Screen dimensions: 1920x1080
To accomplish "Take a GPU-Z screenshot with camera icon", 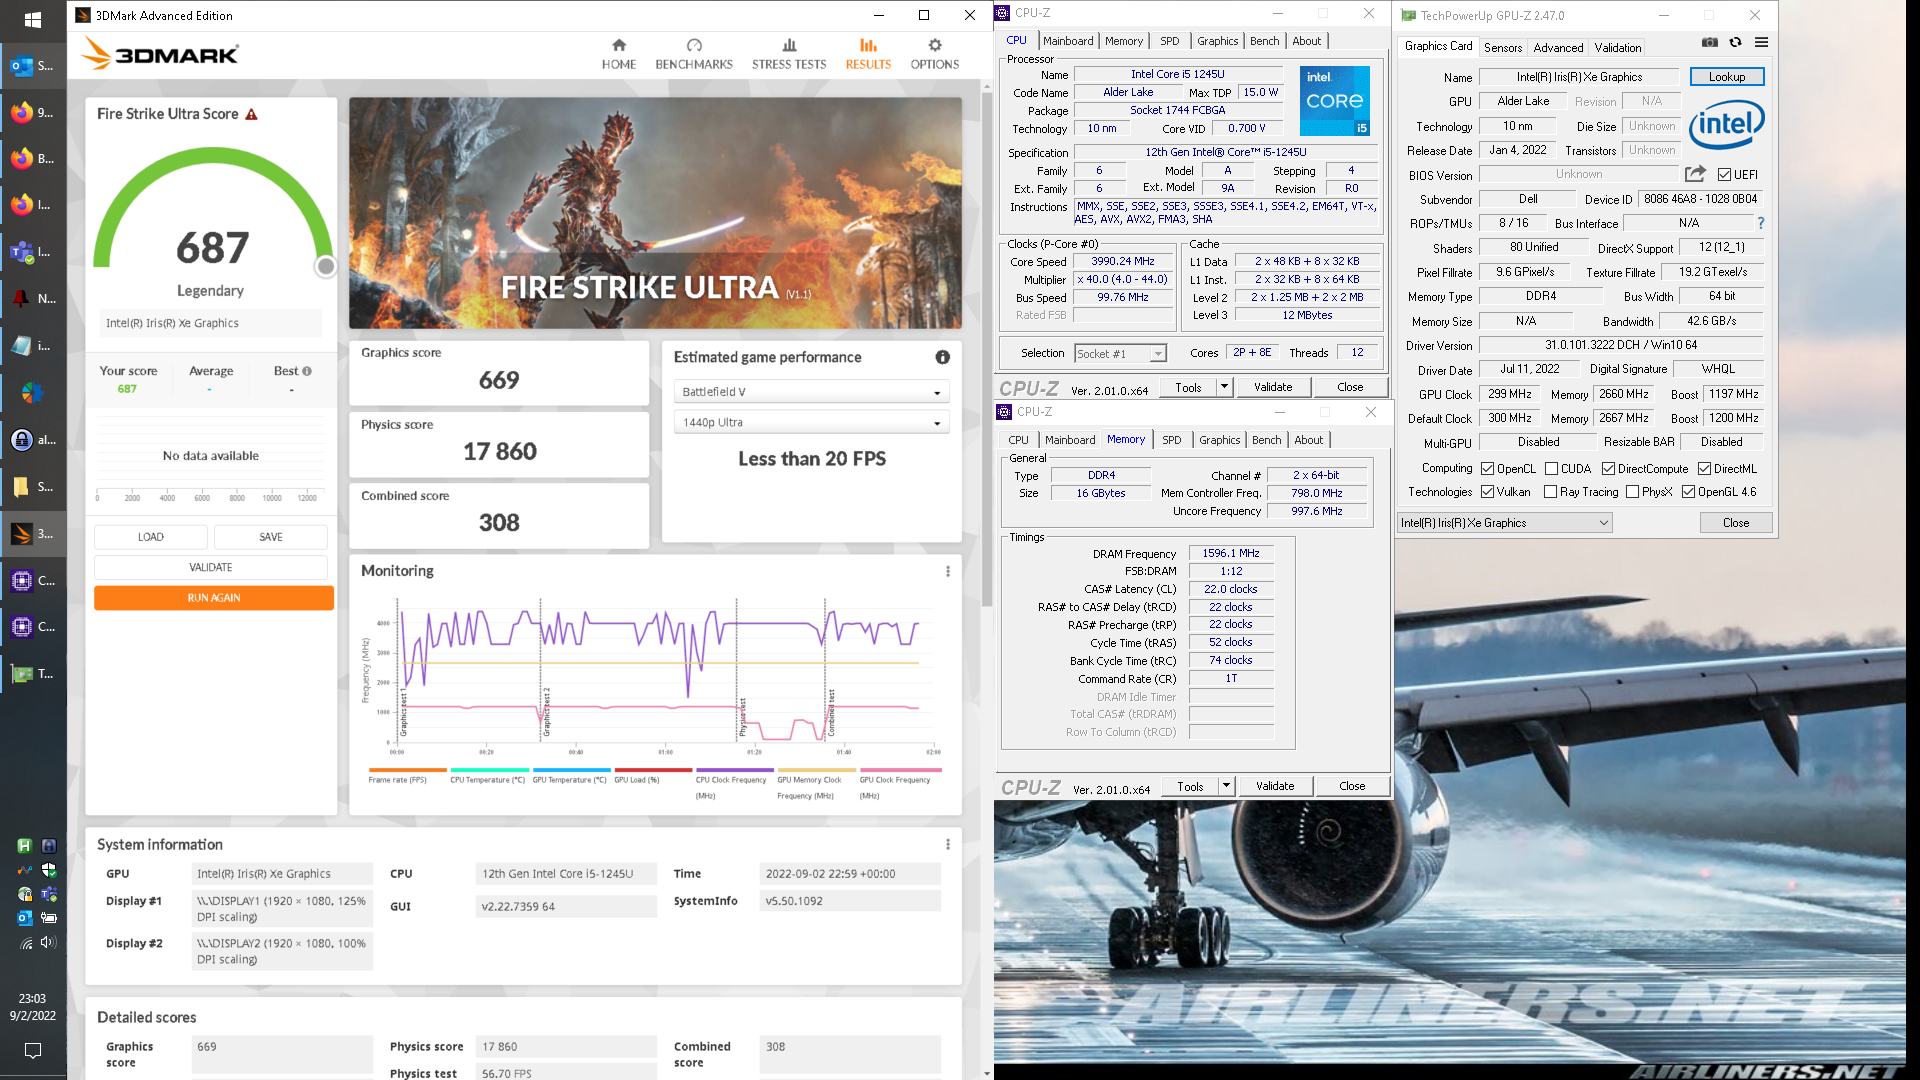I will coord(1710,42).
